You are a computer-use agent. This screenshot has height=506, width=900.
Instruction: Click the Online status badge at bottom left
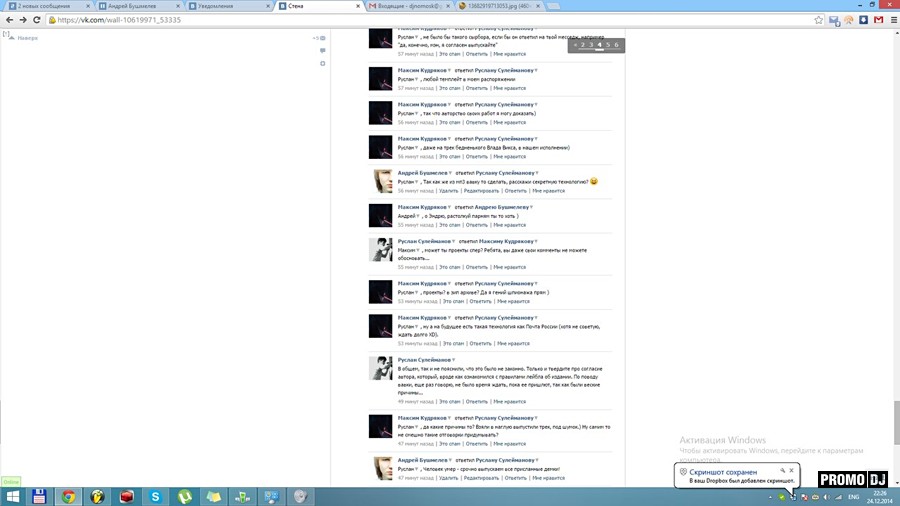11,481
